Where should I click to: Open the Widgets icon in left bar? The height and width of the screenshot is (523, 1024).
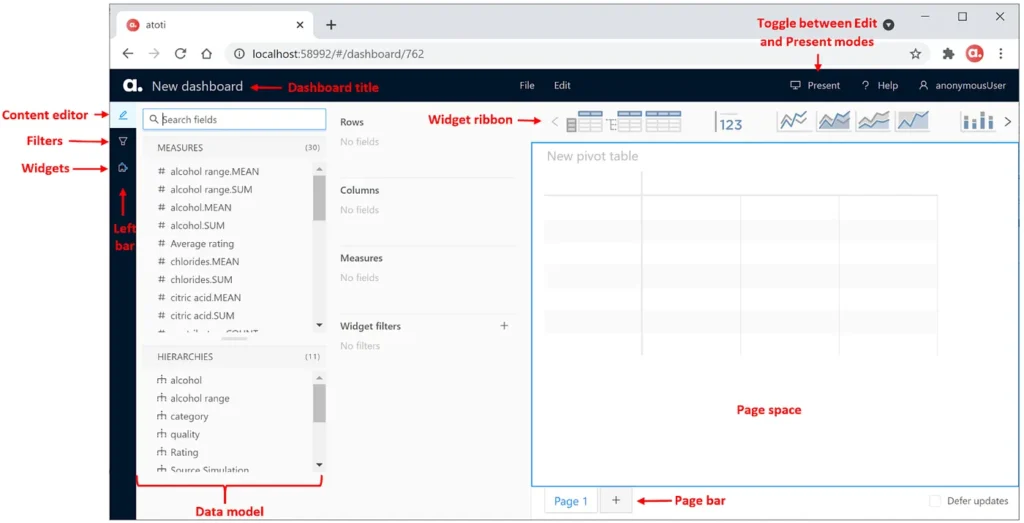pyautogui.click(x=123, y=168)
